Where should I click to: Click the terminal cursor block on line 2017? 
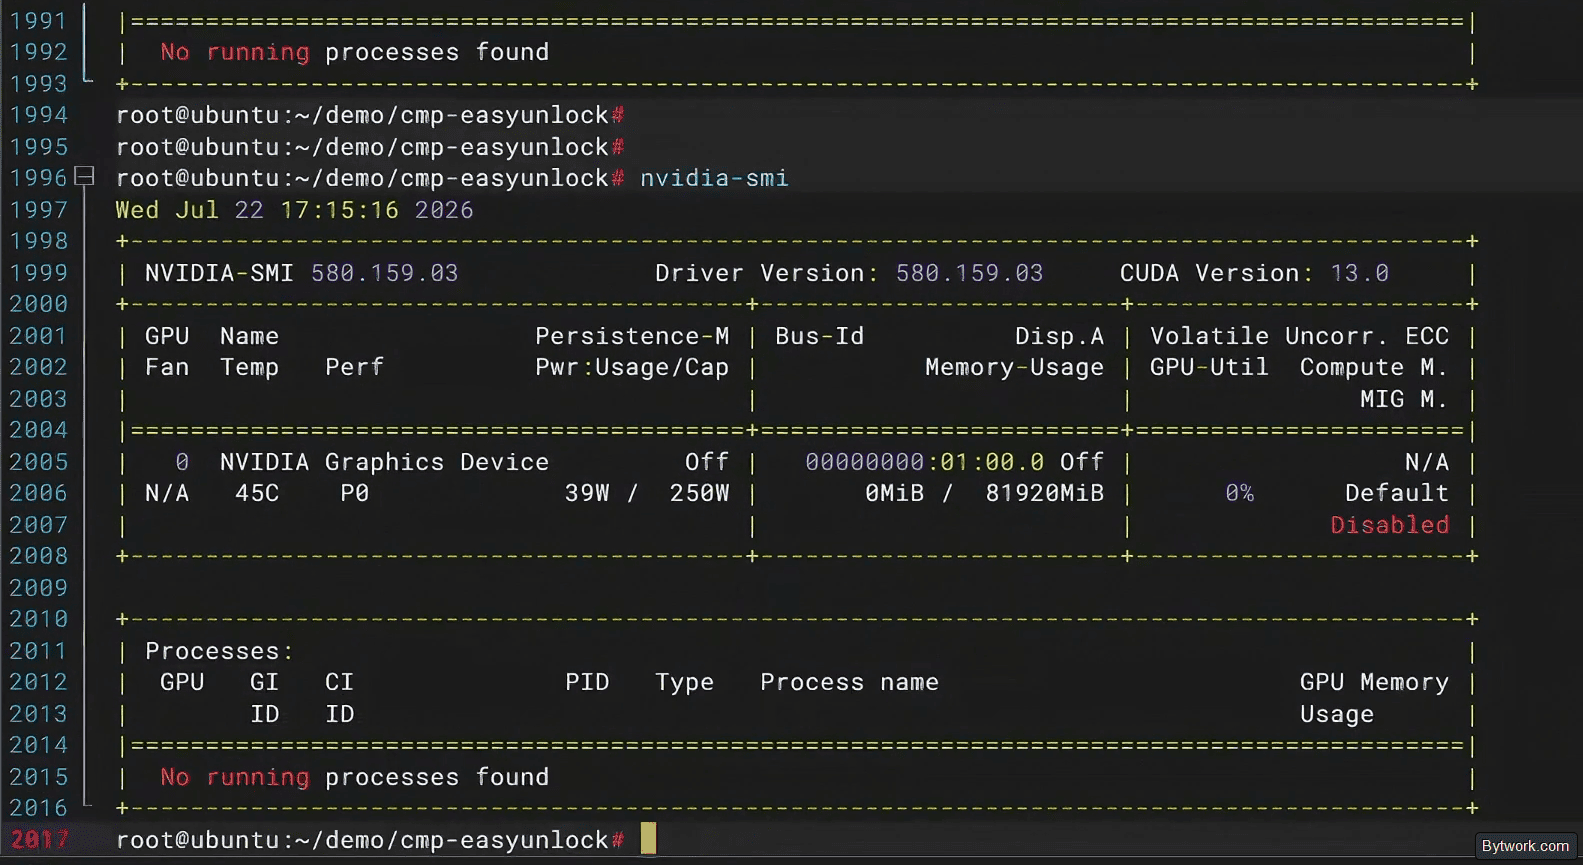[648, 838]
